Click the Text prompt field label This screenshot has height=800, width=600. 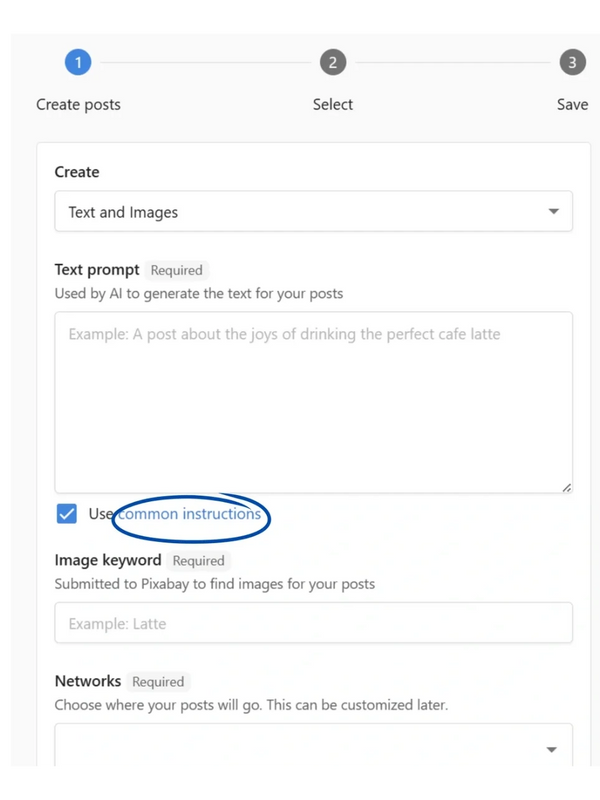pos(97,270)
